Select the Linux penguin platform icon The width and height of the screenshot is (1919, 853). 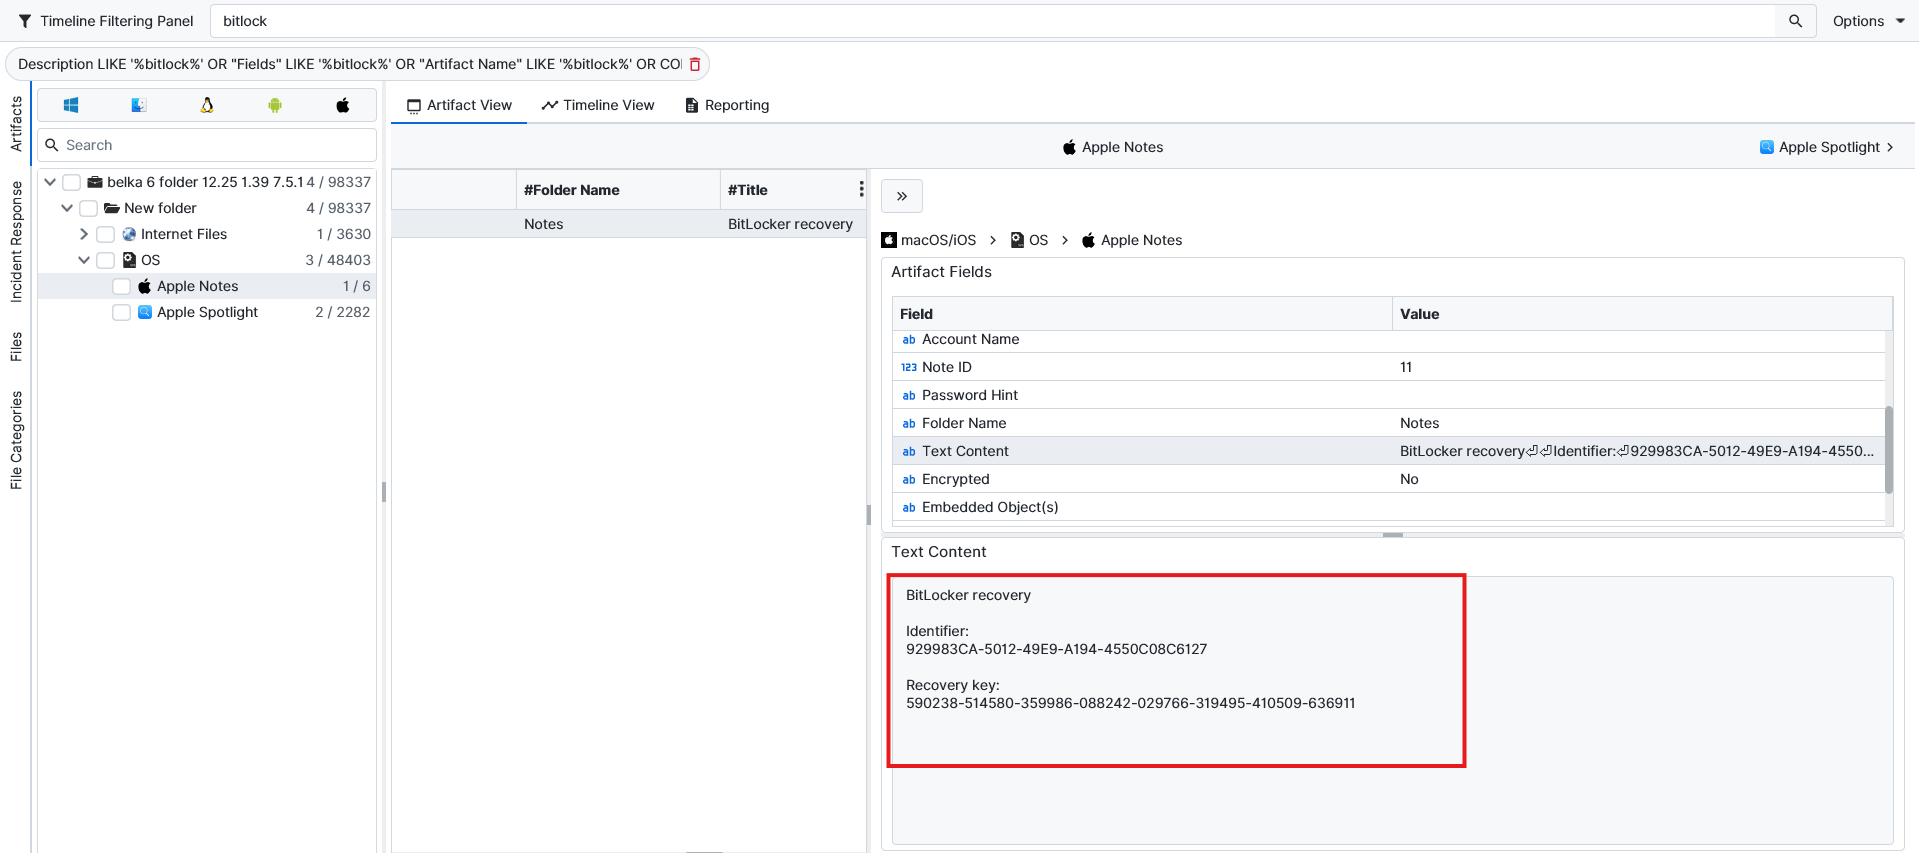207,105
